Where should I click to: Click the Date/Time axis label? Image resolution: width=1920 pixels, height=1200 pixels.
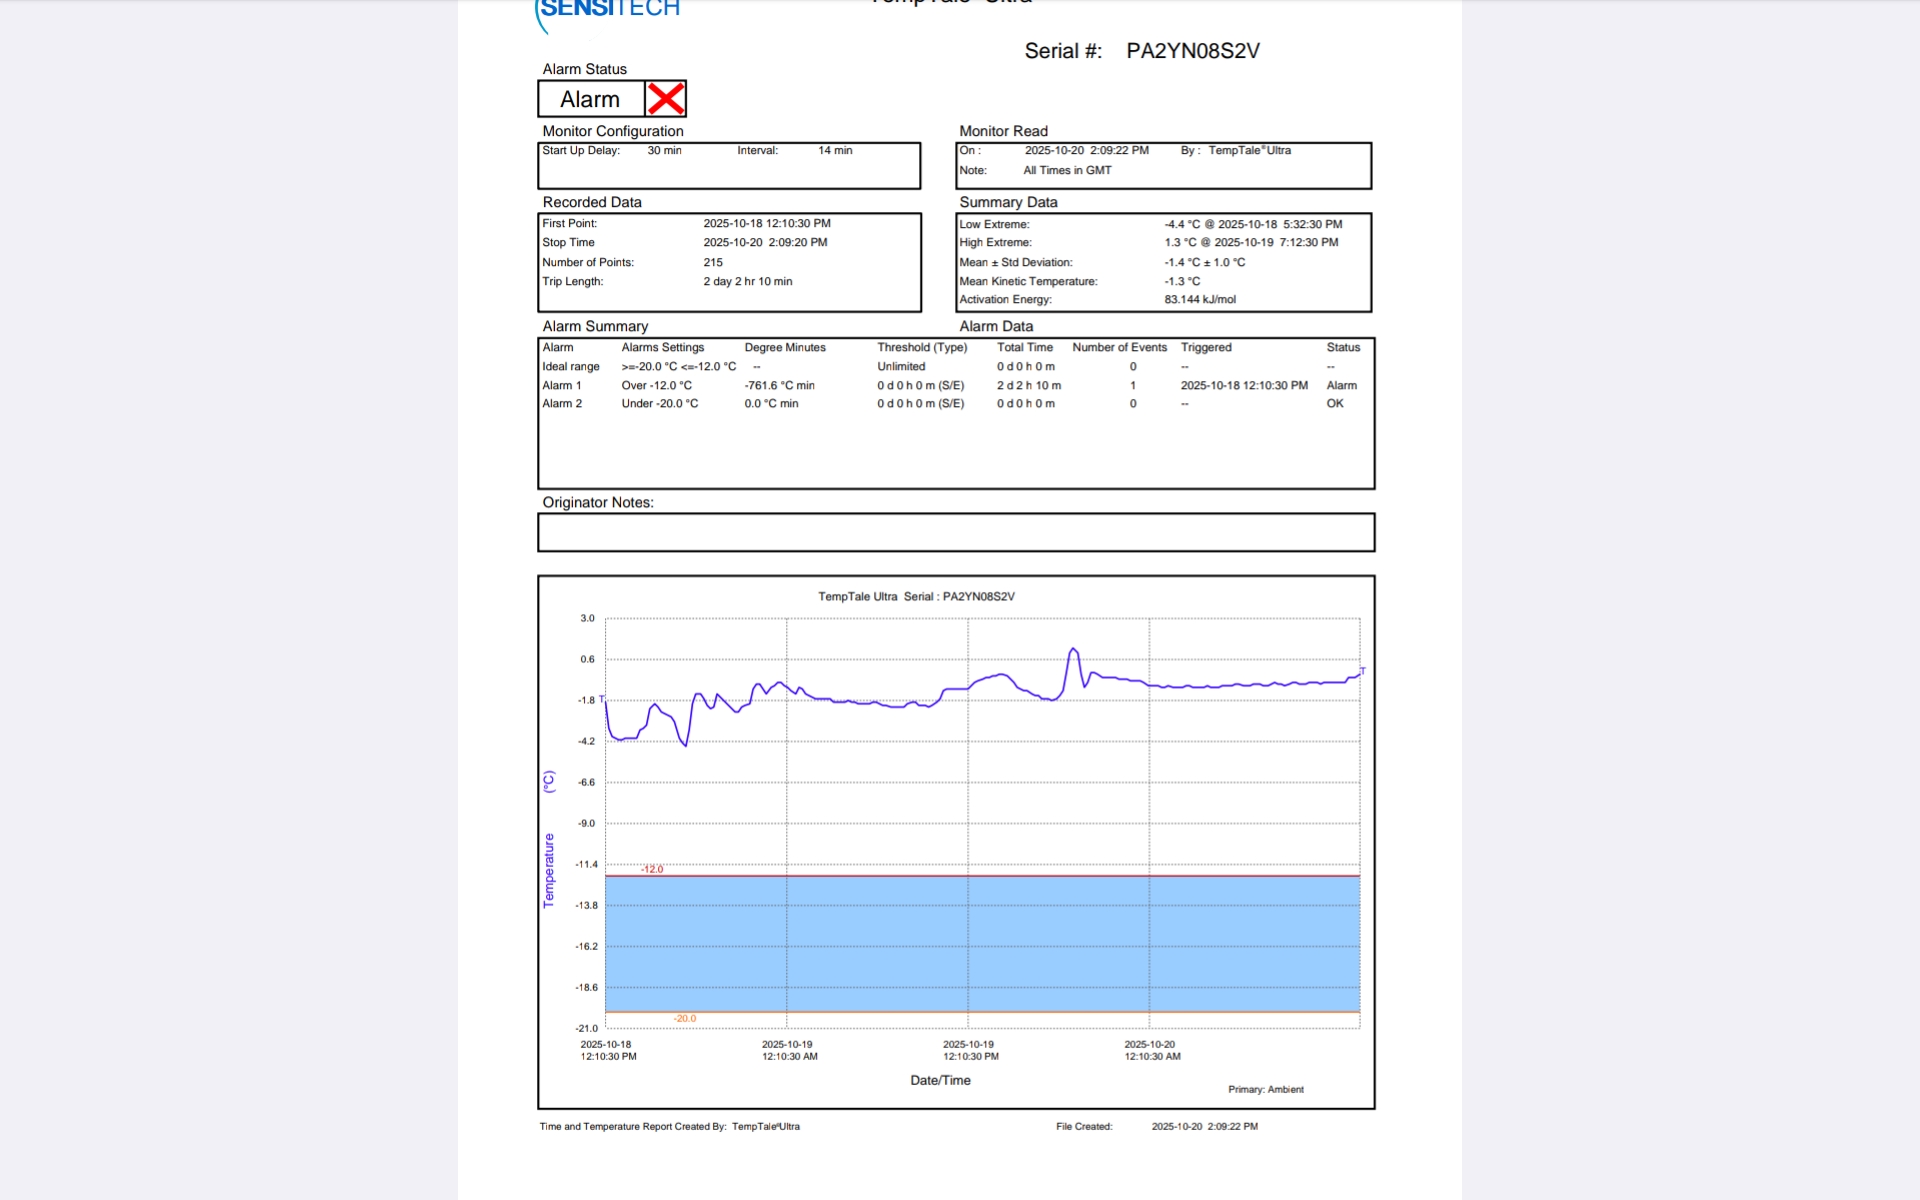(940, 1080)
